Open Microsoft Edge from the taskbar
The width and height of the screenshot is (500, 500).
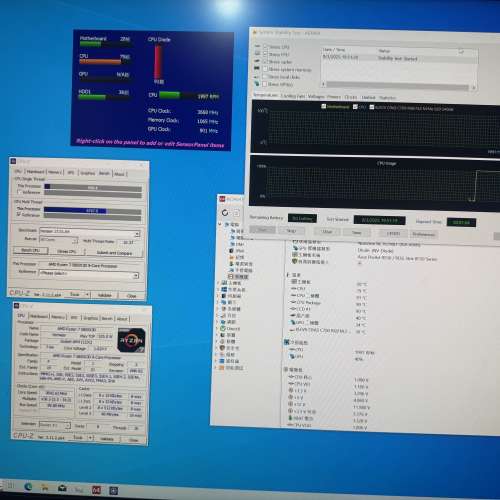[28, 487]
